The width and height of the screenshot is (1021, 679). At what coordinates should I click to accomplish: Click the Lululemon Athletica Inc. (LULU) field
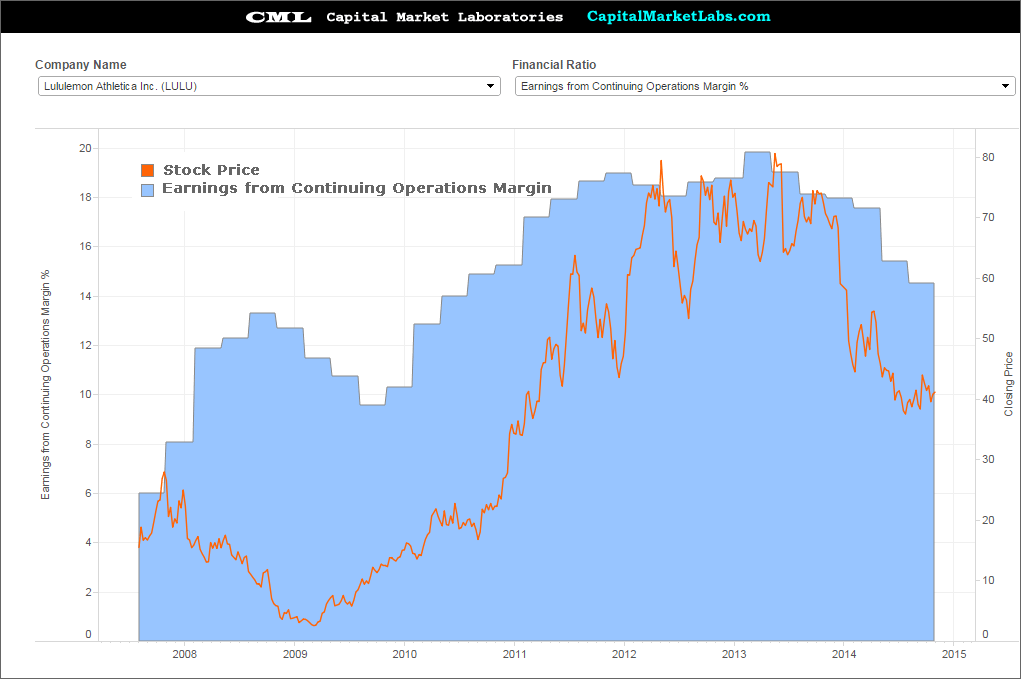pyautogui.click(x=269, y=86)
